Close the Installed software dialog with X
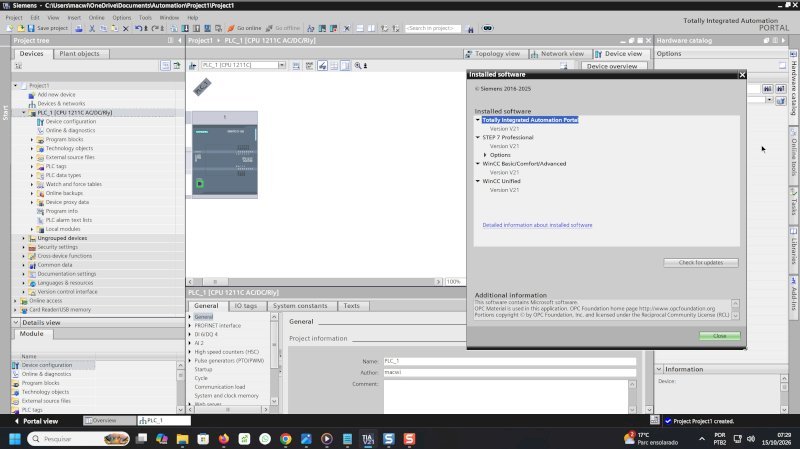This screenshot has width=800, height=449. 742,75
